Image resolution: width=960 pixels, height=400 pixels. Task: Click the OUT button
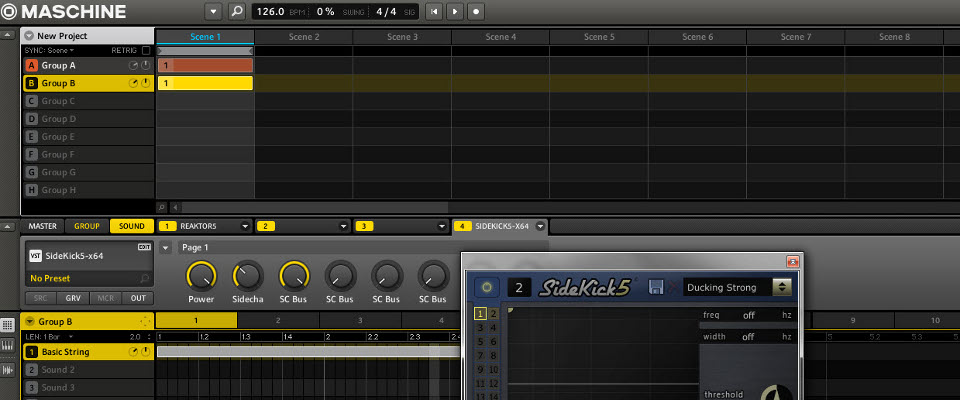(138, 298)
